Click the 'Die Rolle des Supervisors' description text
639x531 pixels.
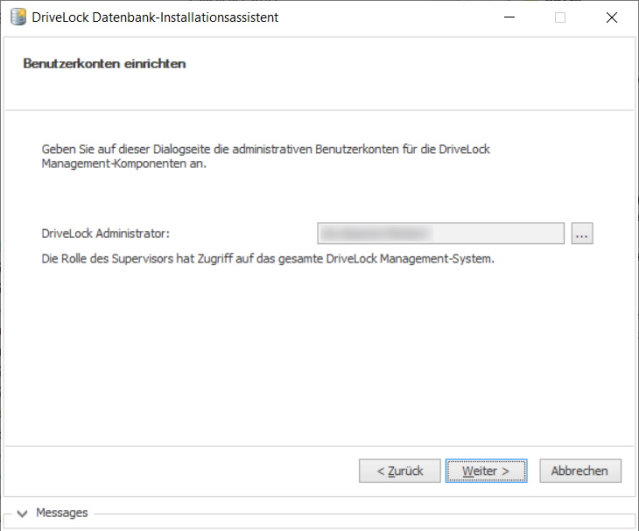(x=268, y=259)
